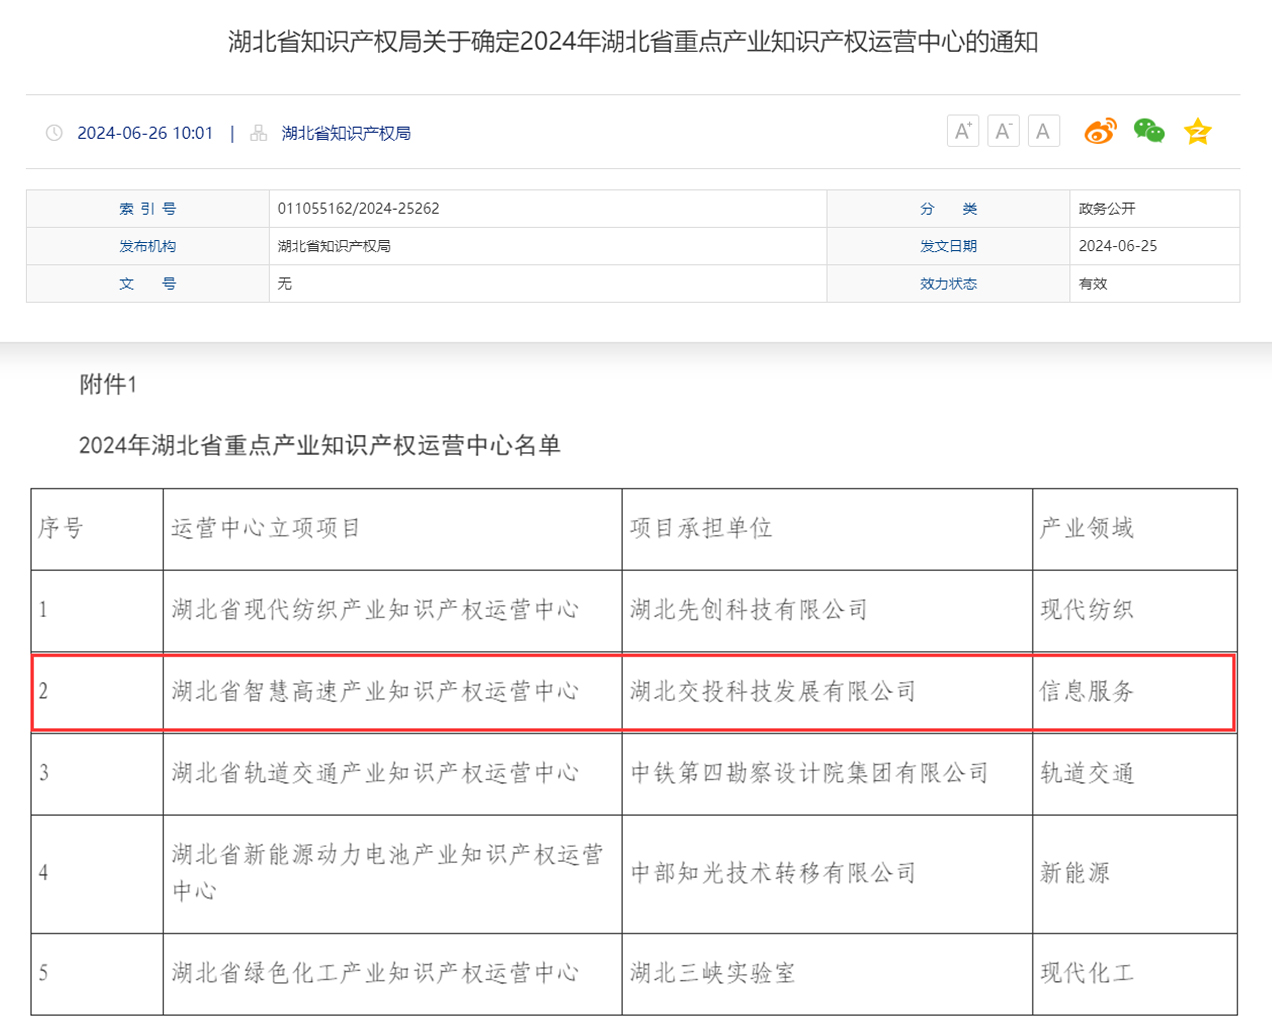Click 中铁第四勘察设计院集团有限公司 in row 3

pyautogui.click(x=809, y=773)
